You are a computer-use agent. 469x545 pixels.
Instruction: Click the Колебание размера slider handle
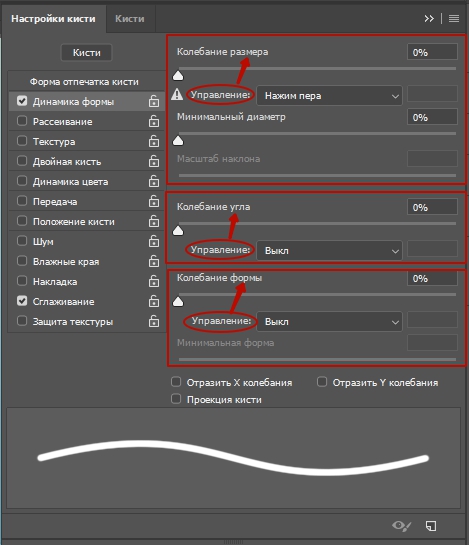coord(178,75)
